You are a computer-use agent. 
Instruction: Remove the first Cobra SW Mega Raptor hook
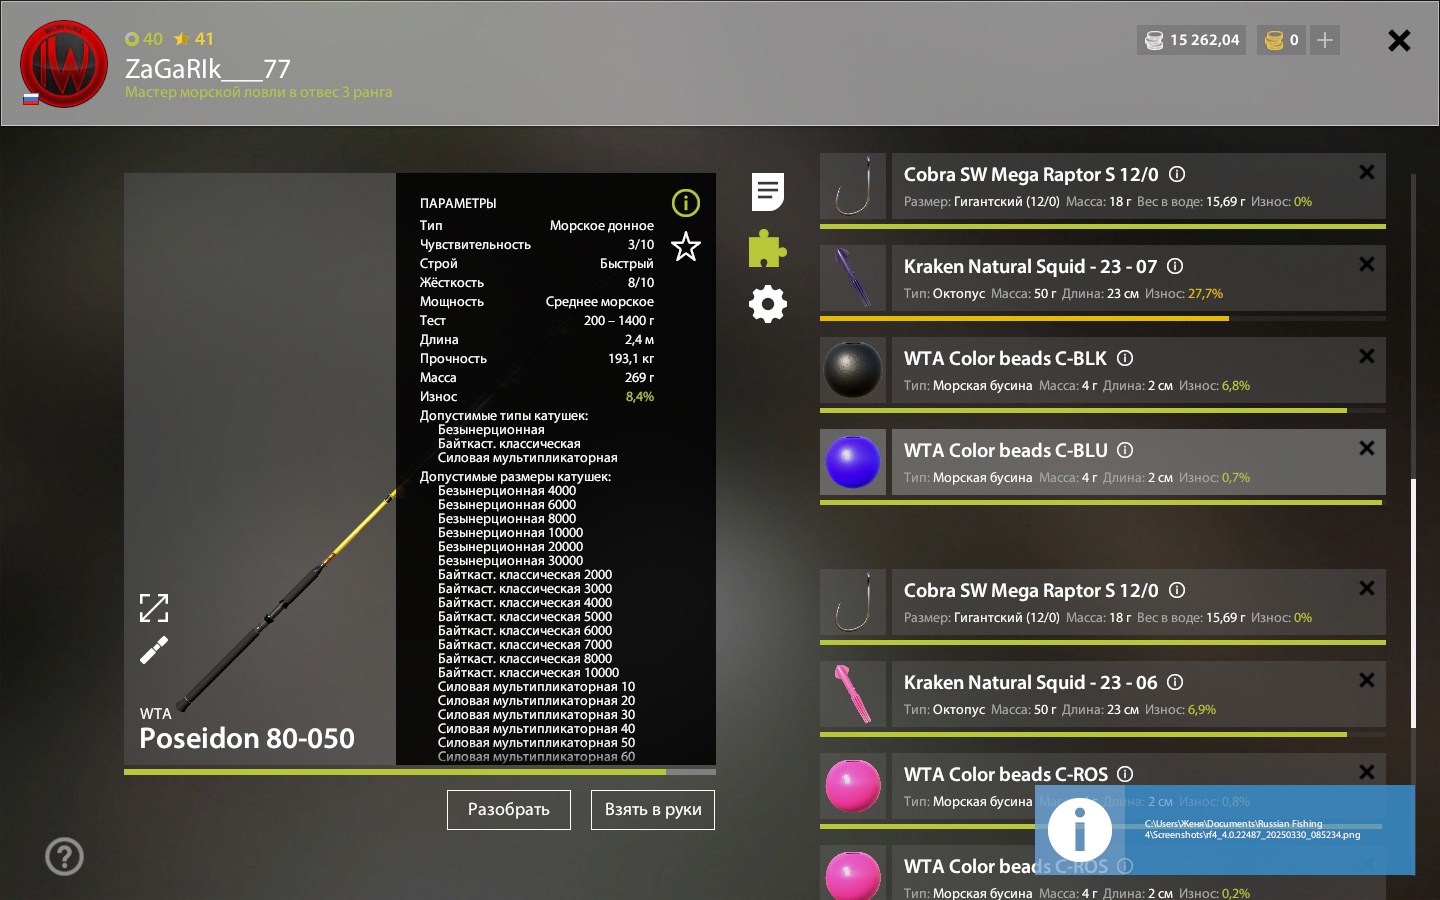click(1367, 172)
